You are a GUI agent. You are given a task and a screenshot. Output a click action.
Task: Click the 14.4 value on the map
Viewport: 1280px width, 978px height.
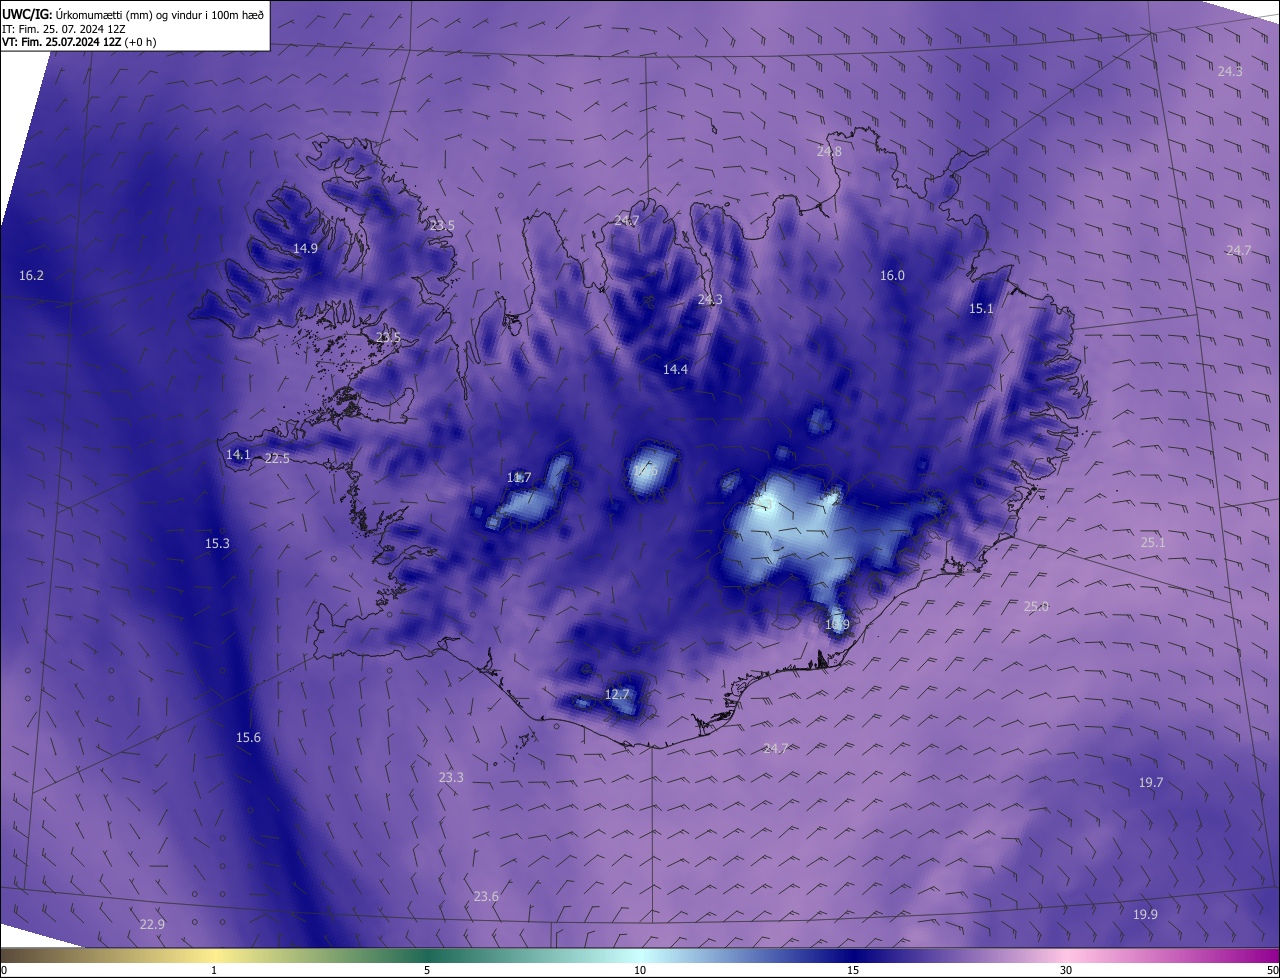point(676,370)
